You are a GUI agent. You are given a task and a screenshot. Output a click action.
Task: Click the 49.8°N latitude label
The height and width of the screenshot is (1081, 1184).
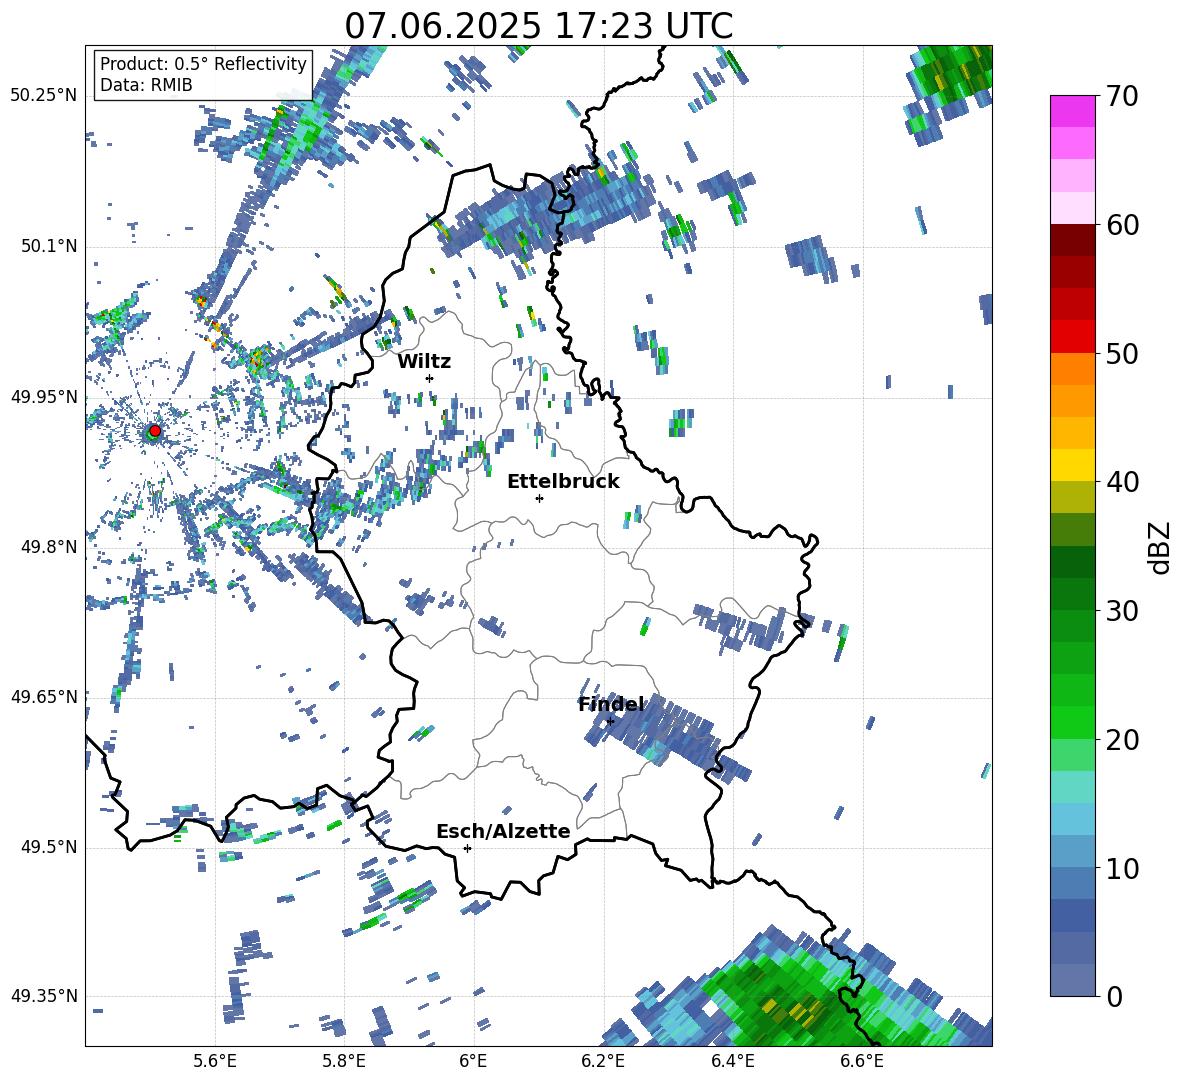coord(48,547)
